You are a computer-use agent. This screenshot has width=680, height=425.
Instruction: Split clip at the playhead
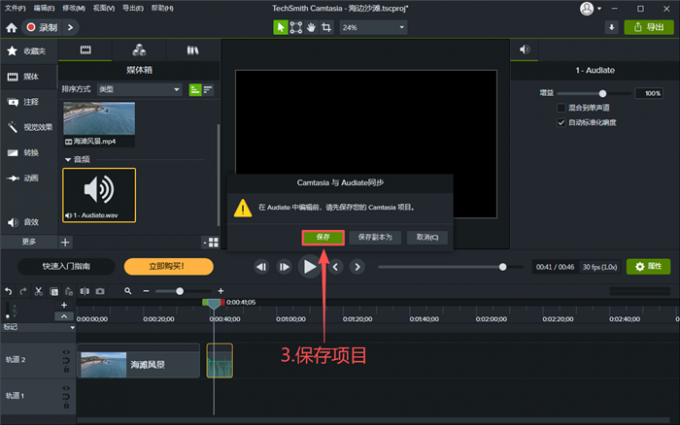pyautogui.click(x=85, y=291)
